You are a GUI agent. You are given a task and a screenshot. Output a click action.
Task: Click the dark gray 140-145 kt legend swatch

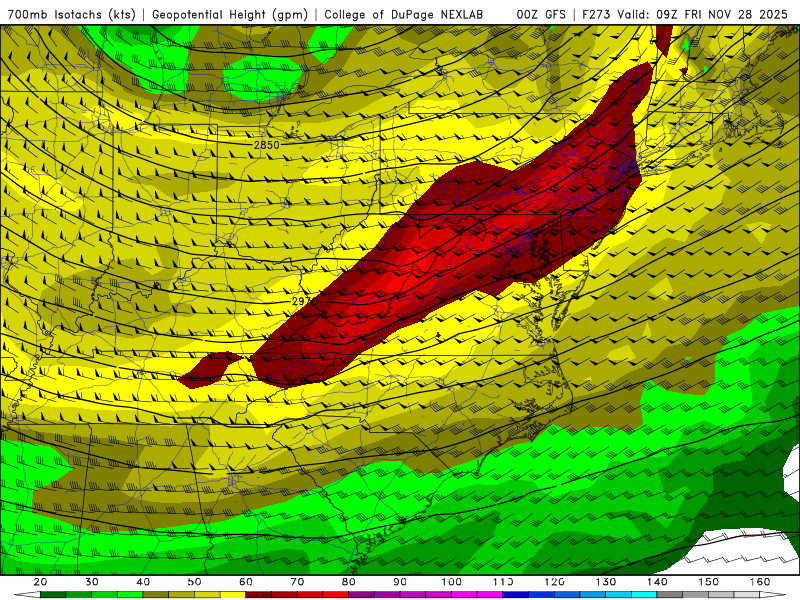[x=669, y=595]
